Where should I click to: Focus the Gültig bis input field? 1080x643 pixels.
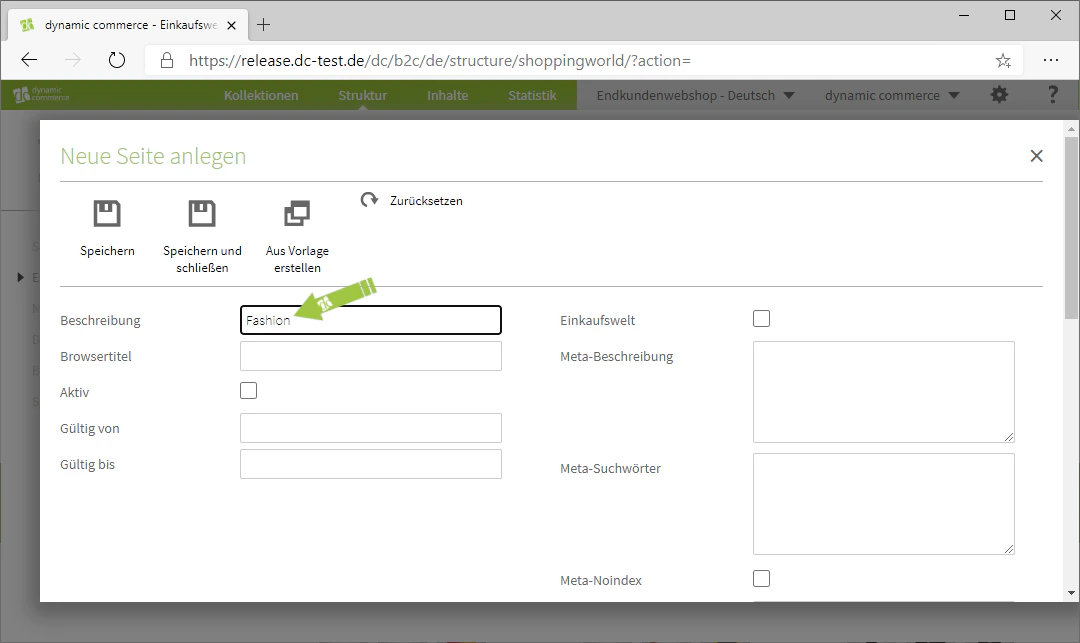(371, 464)
